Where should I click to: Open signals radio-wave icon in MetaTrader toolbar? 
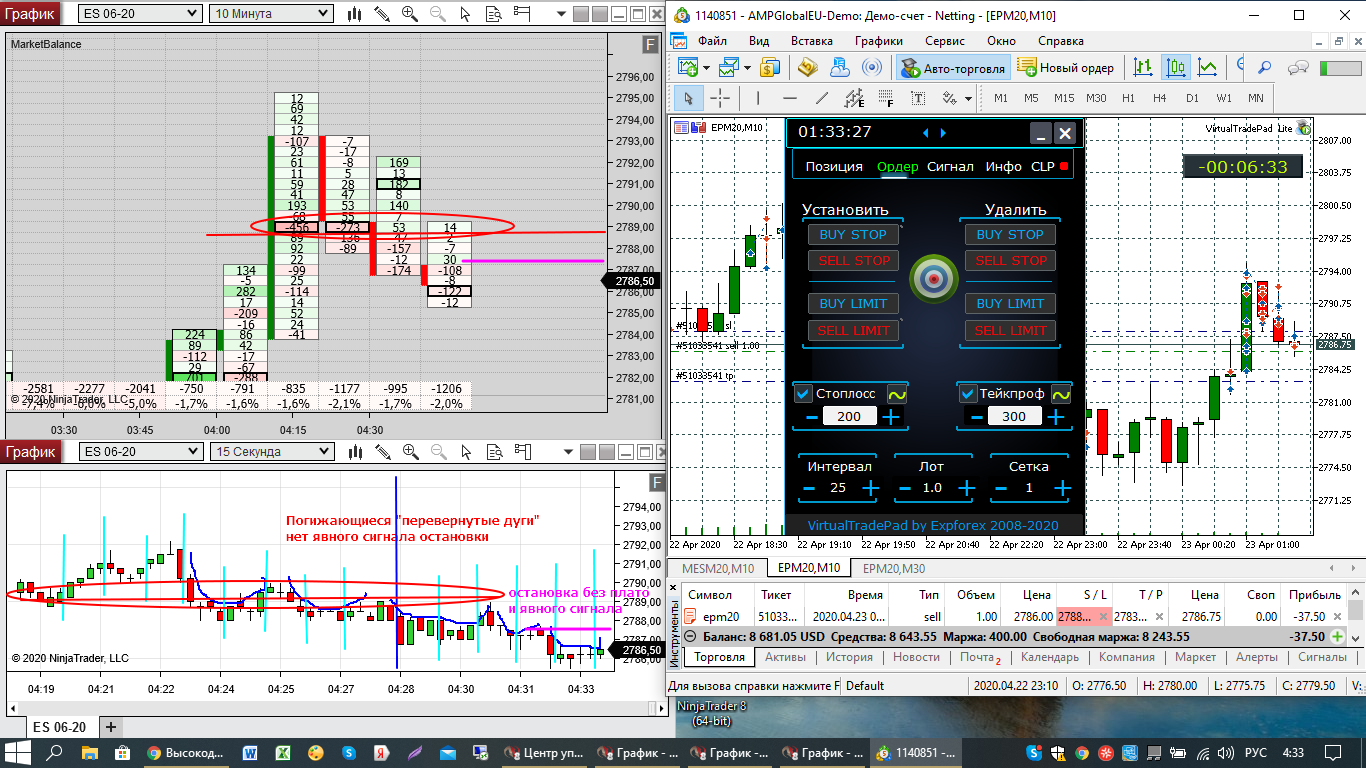tap(872, 67)
